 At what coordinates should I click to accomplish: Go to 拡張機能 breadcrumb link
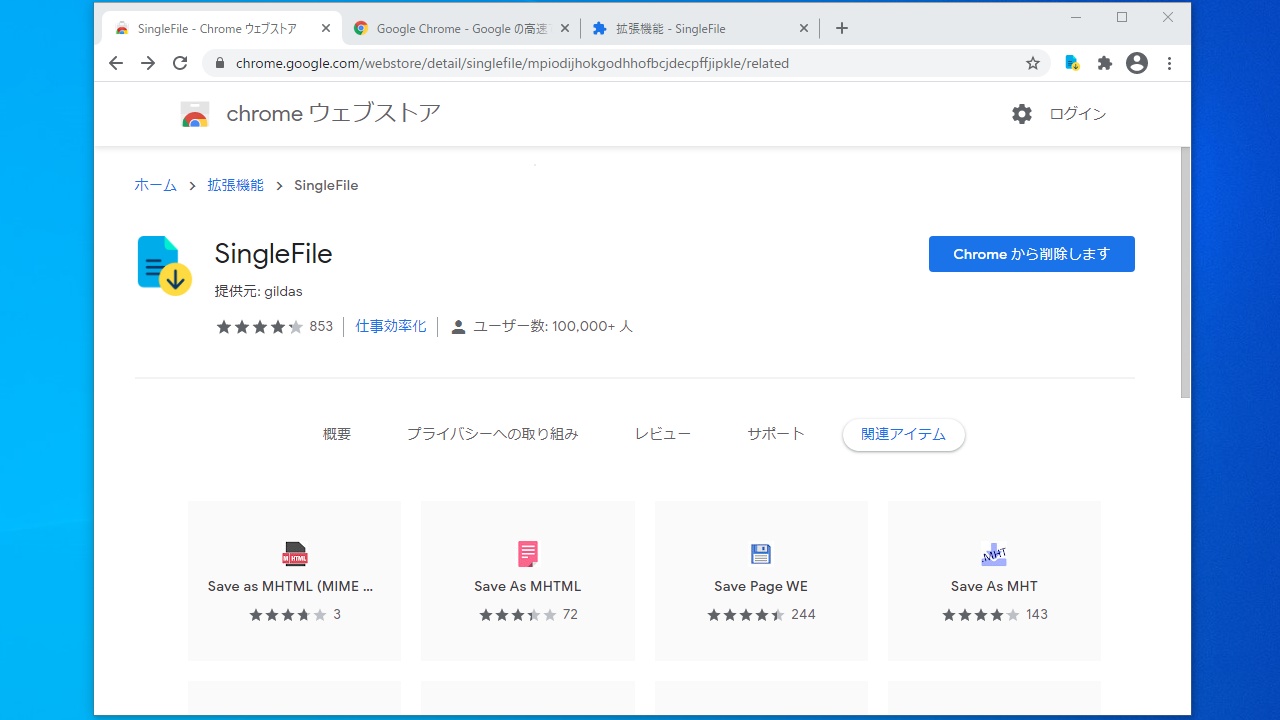[236, 185]
